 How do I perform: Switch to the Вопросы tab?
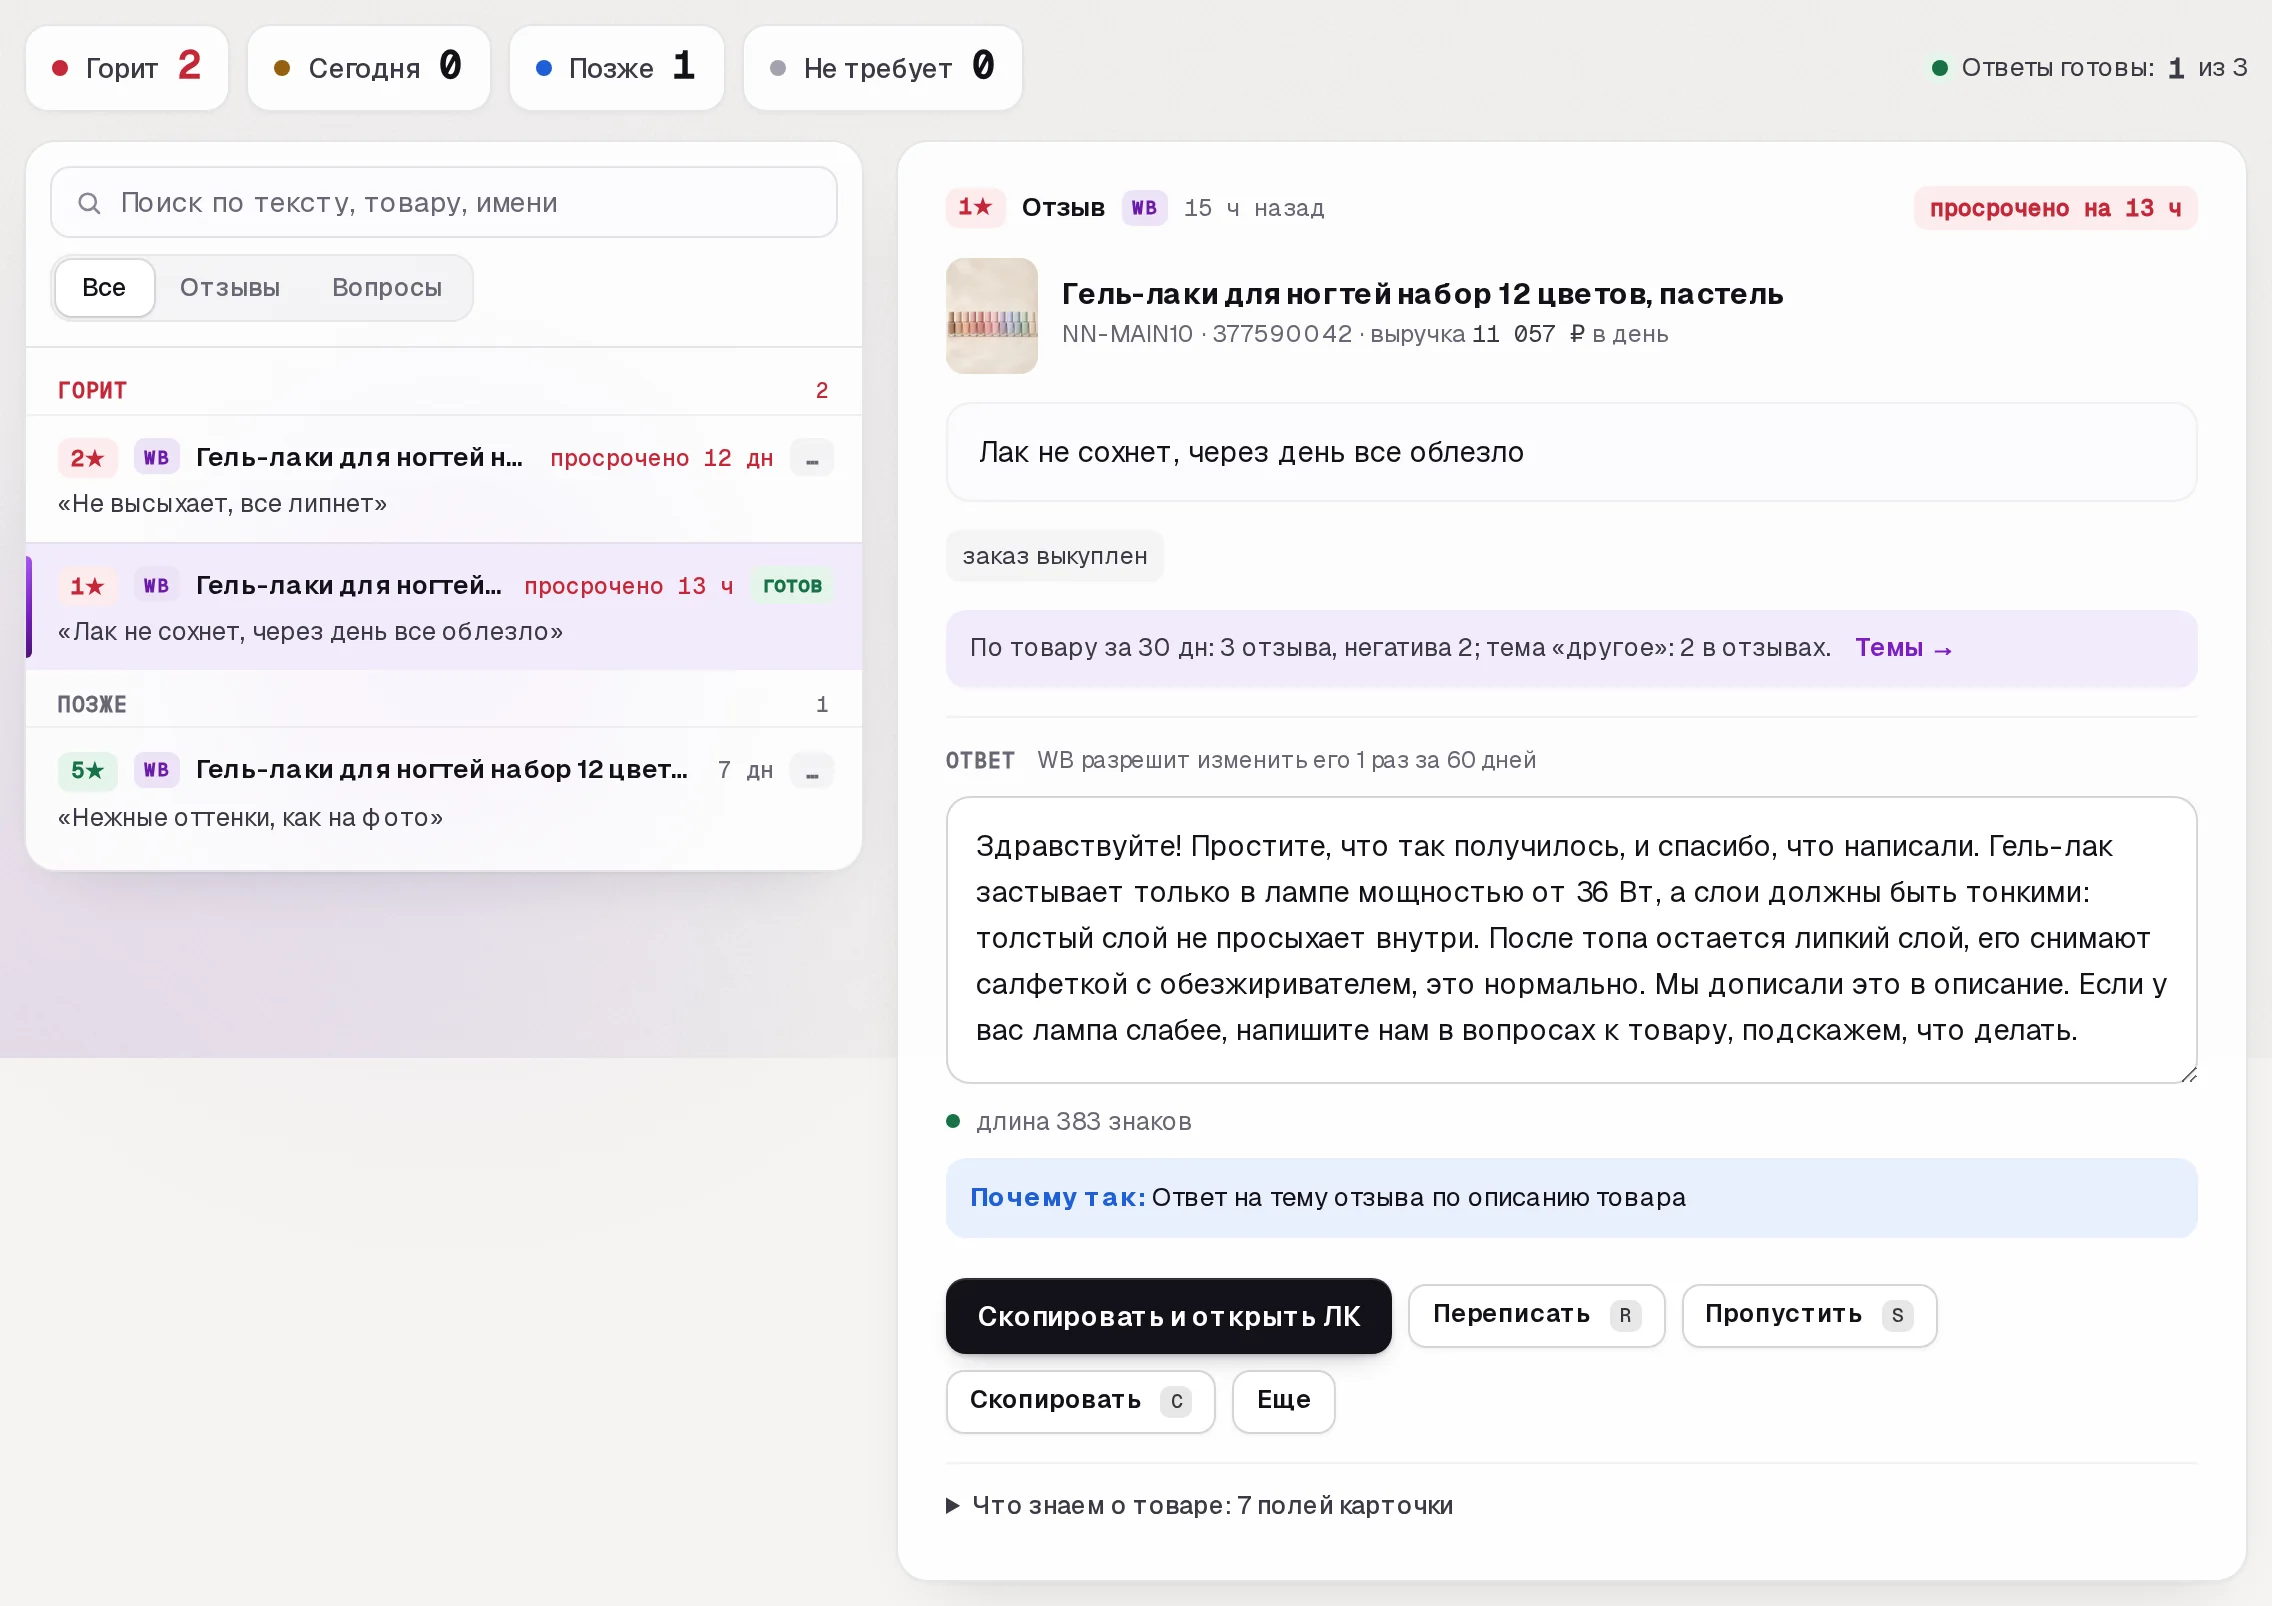(x=387, y=288)
